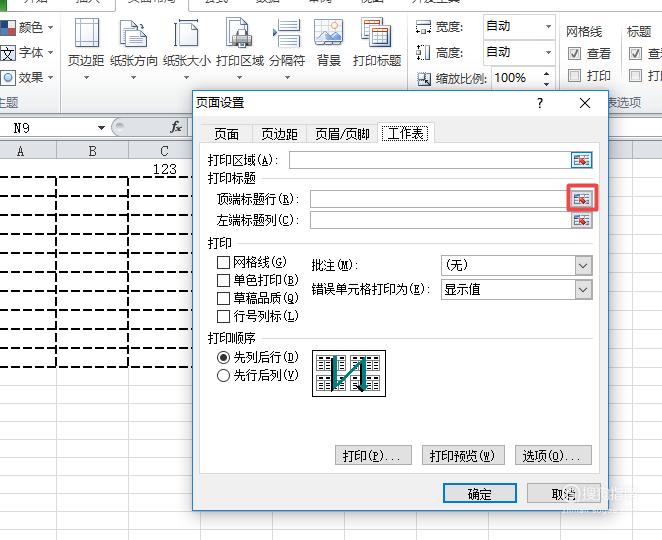Select column B header
This screenshot has width=662, height=540.
(x=92, y=150)
